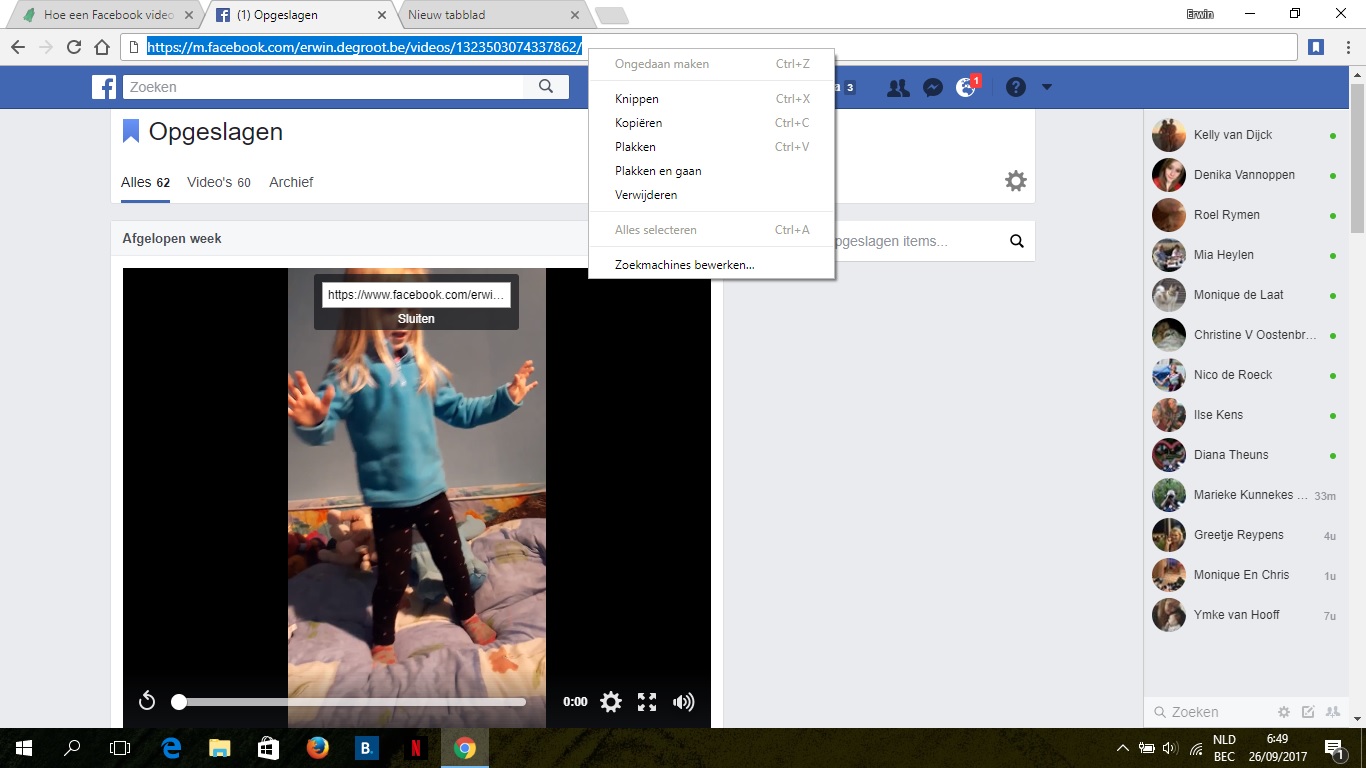
Task: Click the Sluiten button on video overlay
Action: (x=416, y=319)
